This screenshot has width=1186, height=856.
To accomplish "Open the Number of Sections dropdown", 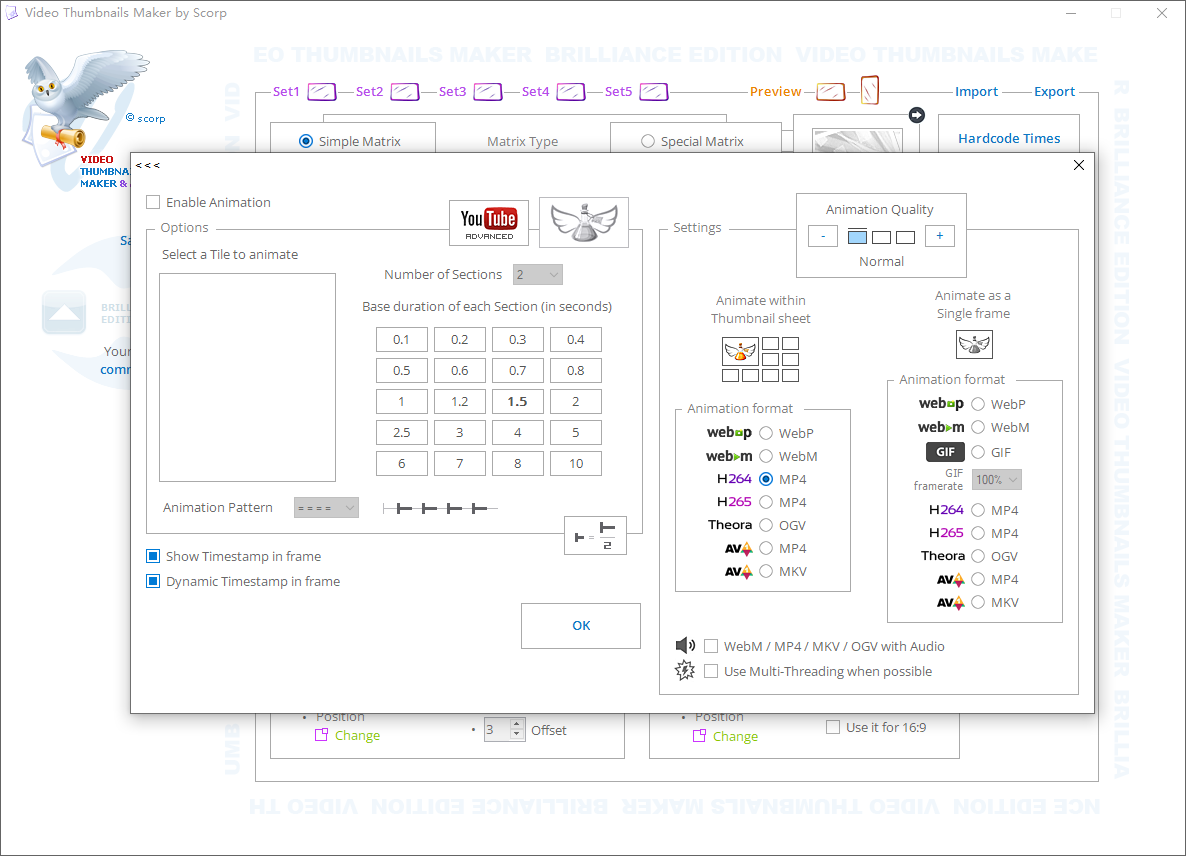I will click(537, 274).
